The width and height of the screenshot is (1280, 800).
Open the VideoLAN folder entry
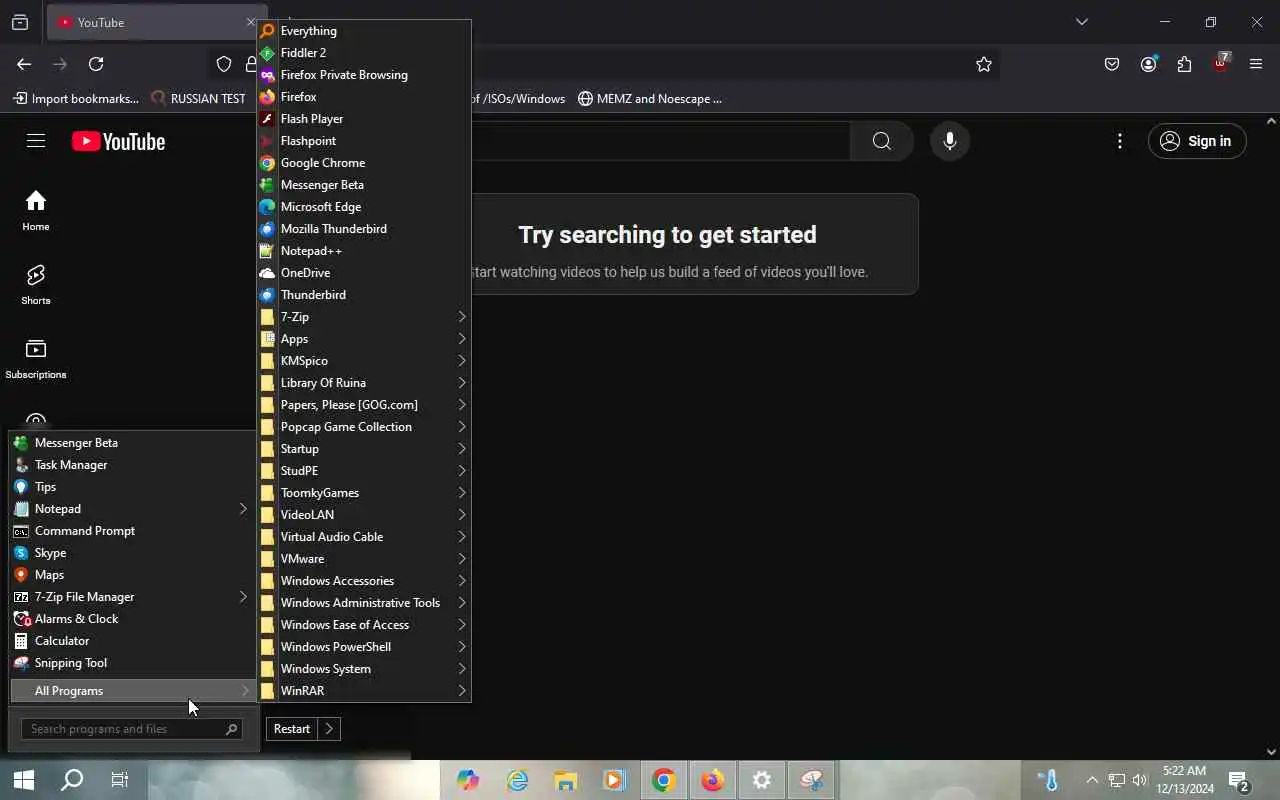pos(364,515)
